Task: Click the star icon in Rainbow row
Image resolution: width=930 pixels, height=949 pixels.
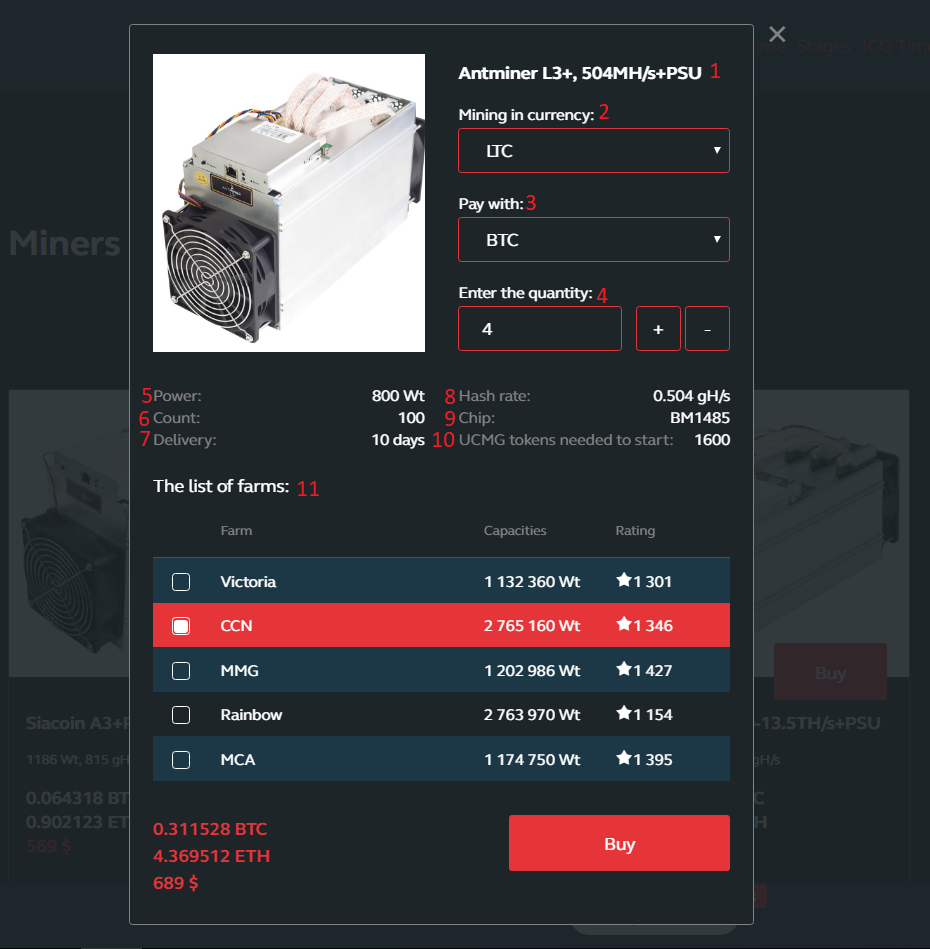Action: [624, 714]
